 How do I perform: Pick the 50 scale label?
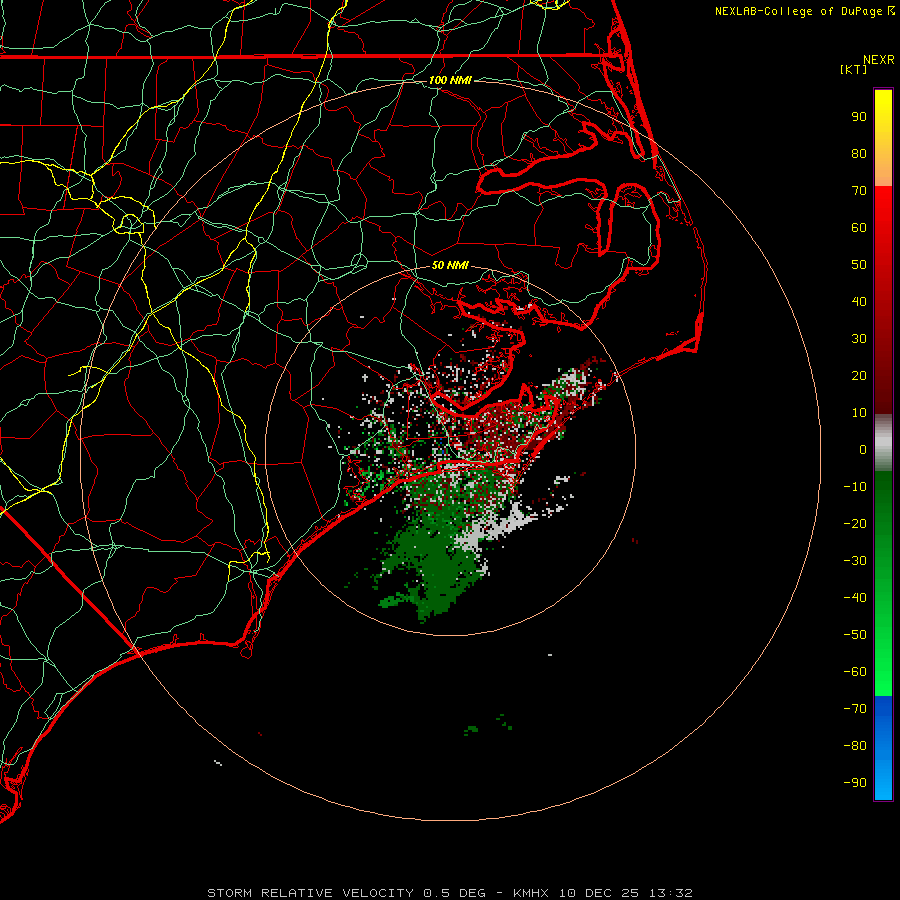point(859,265)
